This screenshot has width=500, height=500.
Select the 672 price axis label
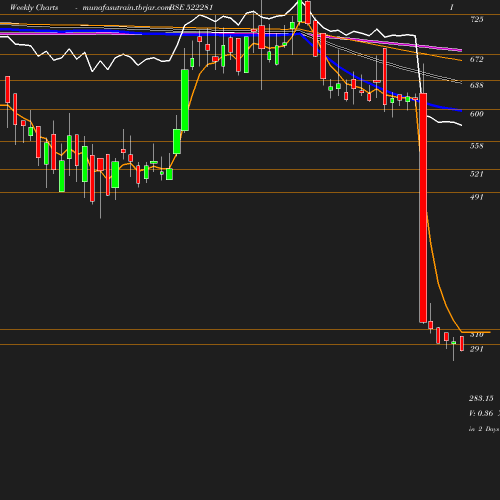477,59
